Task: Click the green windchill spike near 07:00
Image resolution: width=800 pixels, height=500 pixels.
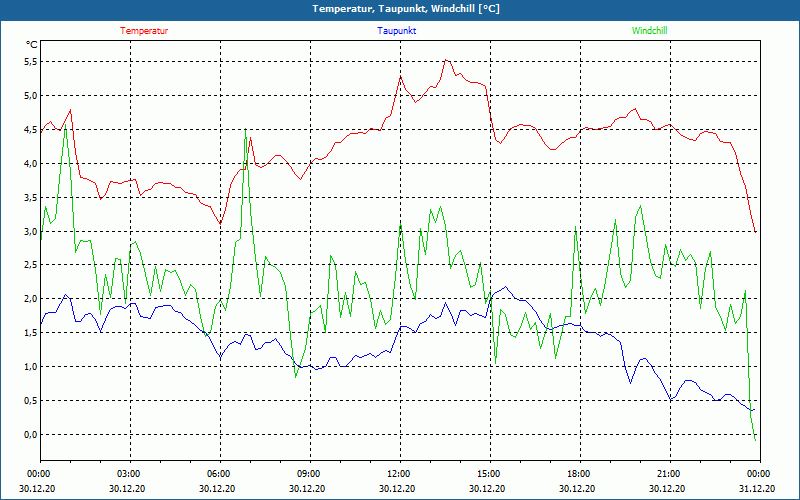Action: click(245, 130)
